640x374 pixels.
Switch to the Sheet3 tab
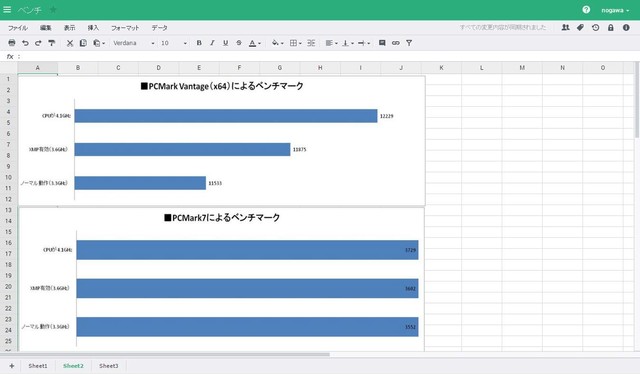point(109,366)
